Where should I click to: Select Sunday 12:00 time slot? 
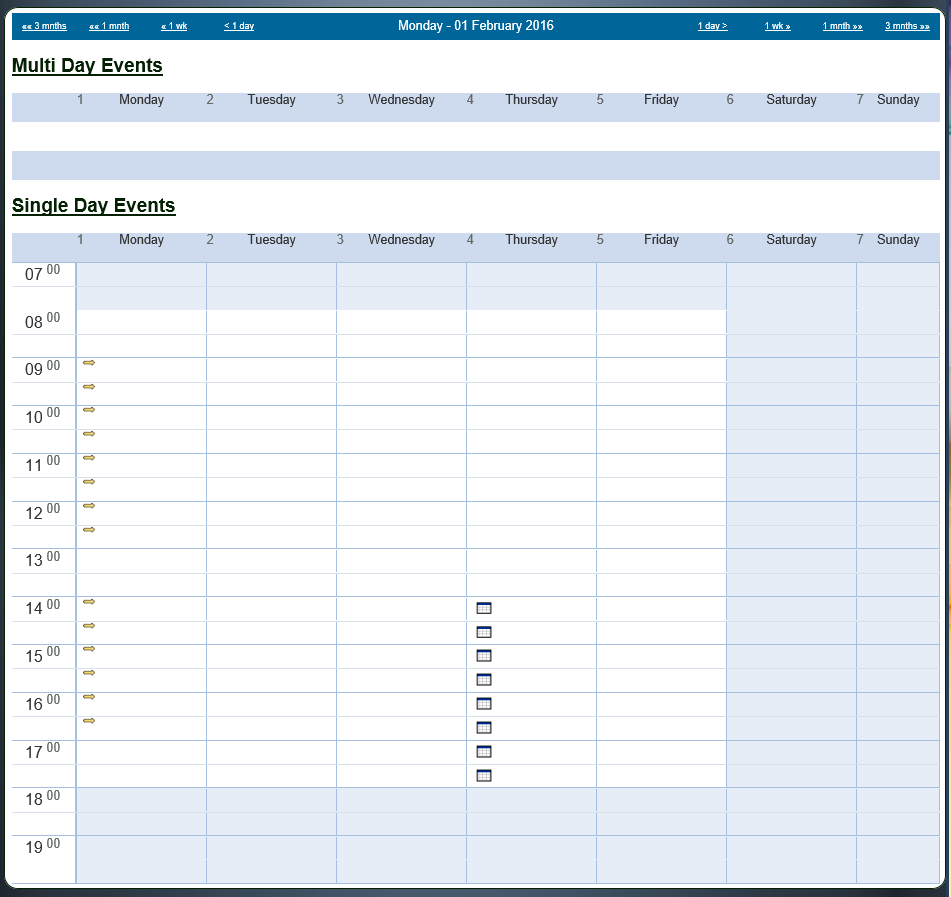tap(898, 513)
